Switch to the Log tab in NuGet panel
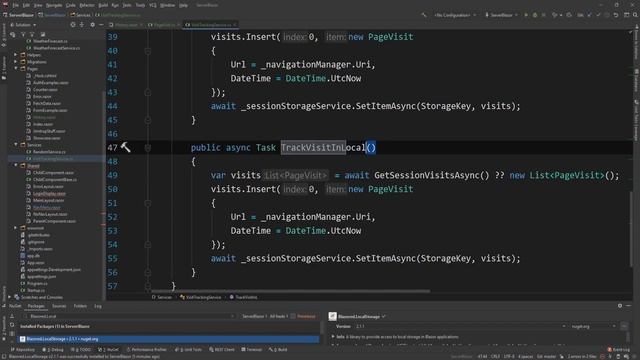 [98, 306]
